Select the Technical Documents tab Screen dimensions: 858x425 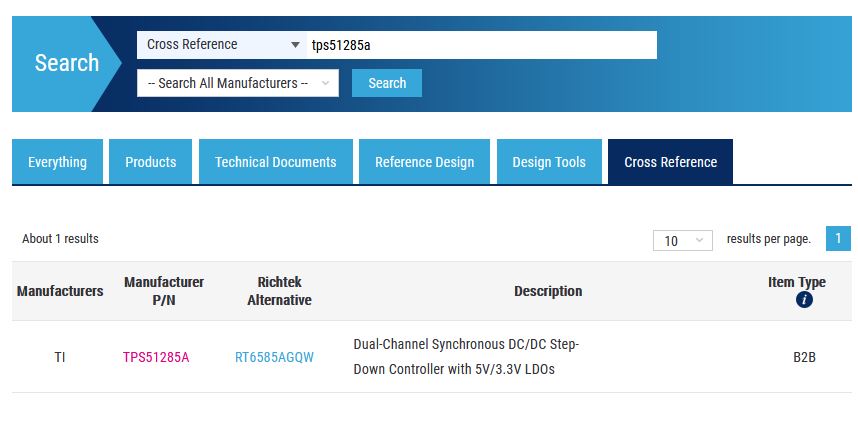pyautogui.click(x=276, y=162)
